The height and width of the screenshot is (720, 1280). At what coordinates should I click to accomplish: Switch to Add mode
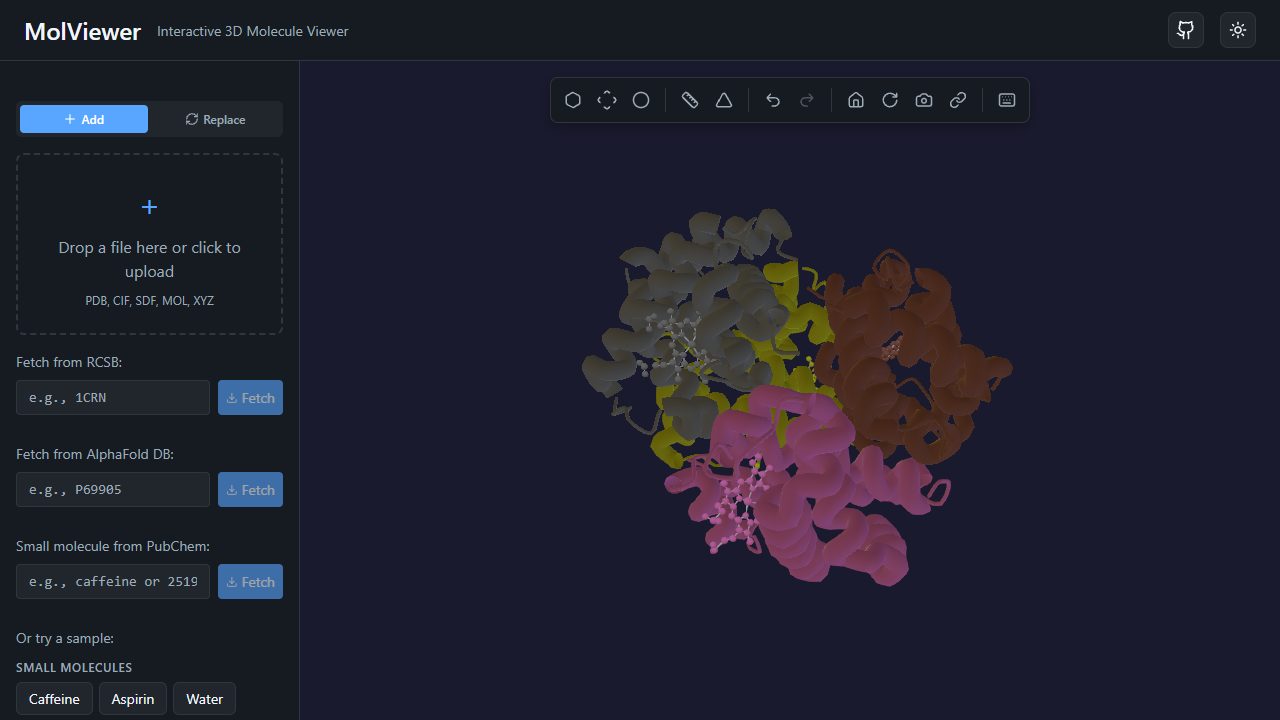click(x=84, y=119)
